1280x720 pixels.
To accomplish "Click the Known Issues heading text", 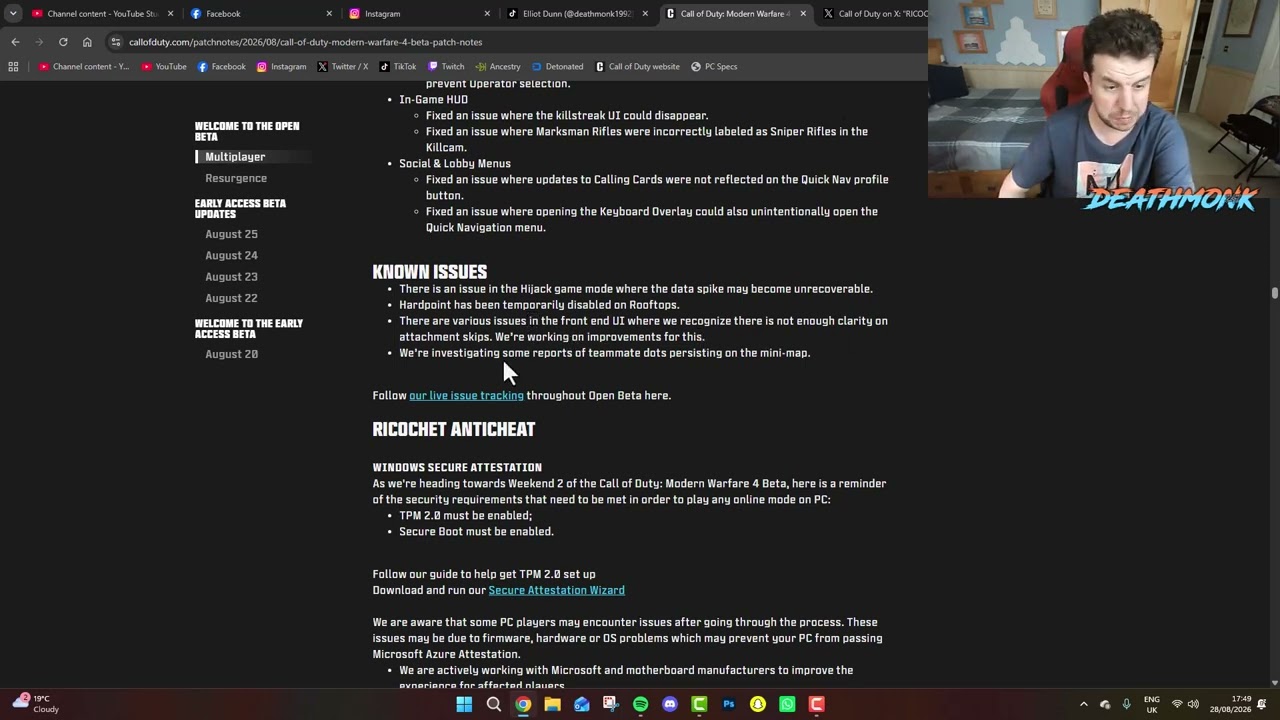I will (x=430, y=272).
